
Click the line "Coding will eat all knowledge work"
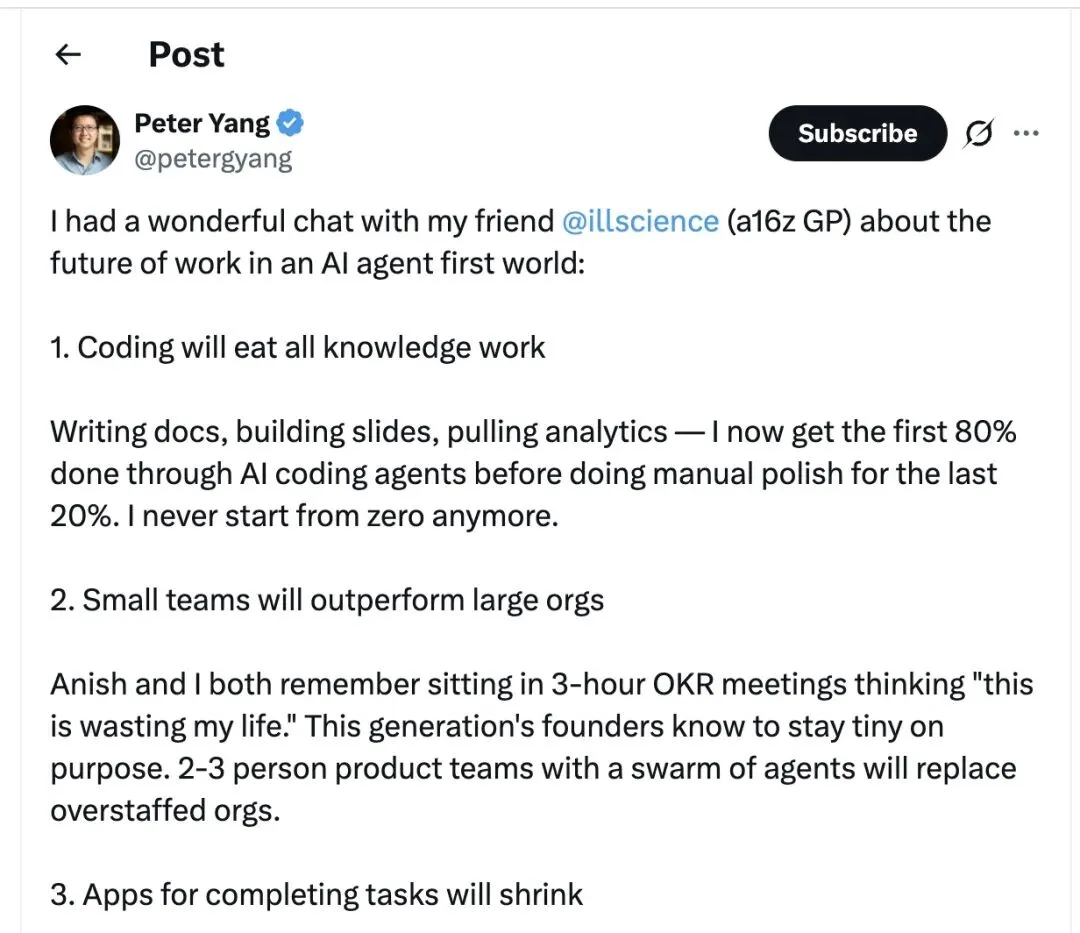click(x=310, y=347)
